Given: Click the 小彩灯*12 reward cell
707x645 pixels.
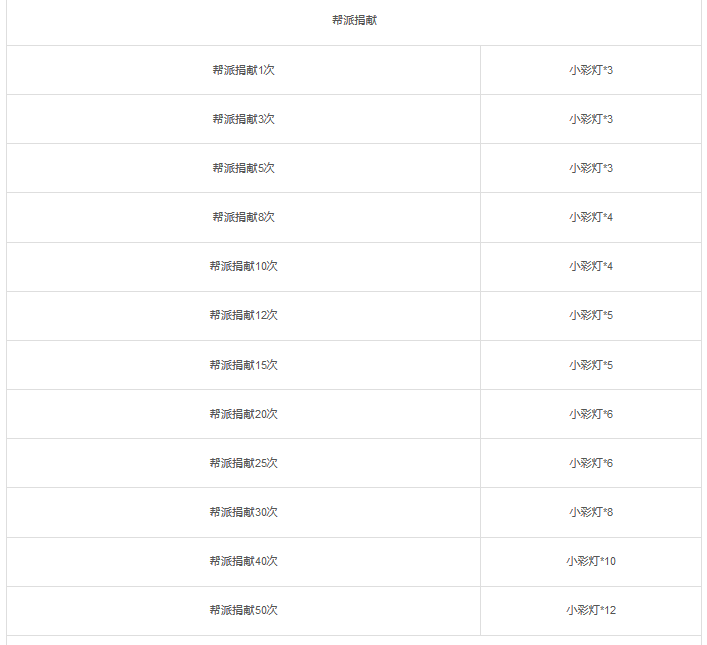Looking at the screenshot, I should pyautogui.click(x=591, y=611).
